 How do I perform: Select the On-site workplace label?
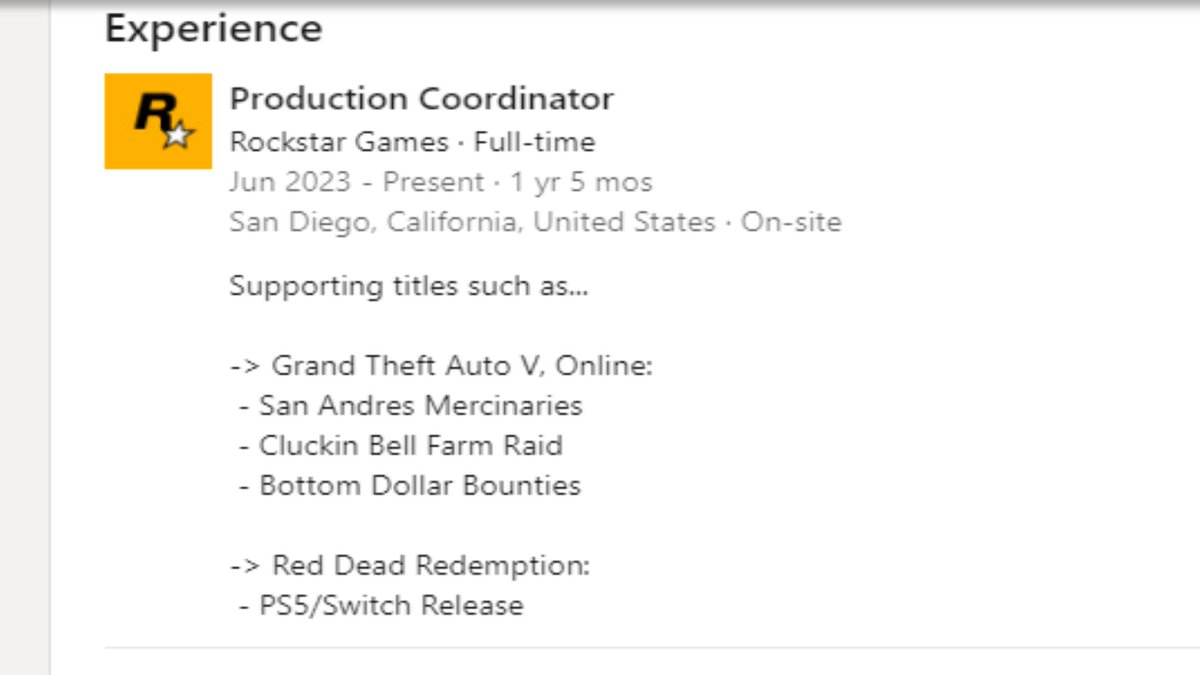[791, 222]
